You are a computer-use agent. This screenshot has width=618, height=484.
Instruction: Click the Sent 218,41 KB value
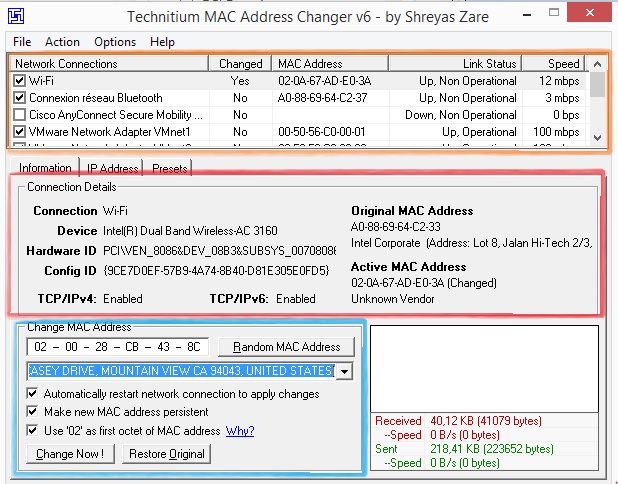492,449
